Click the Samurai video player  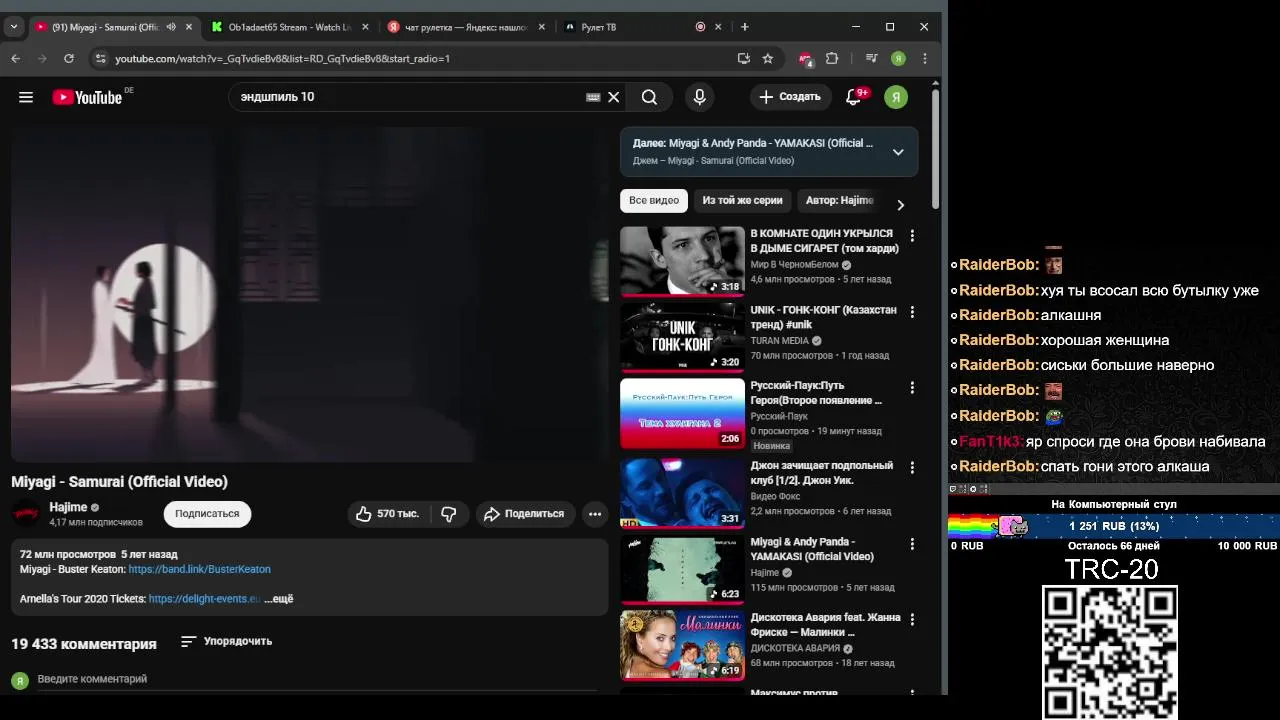pos(310,295)
